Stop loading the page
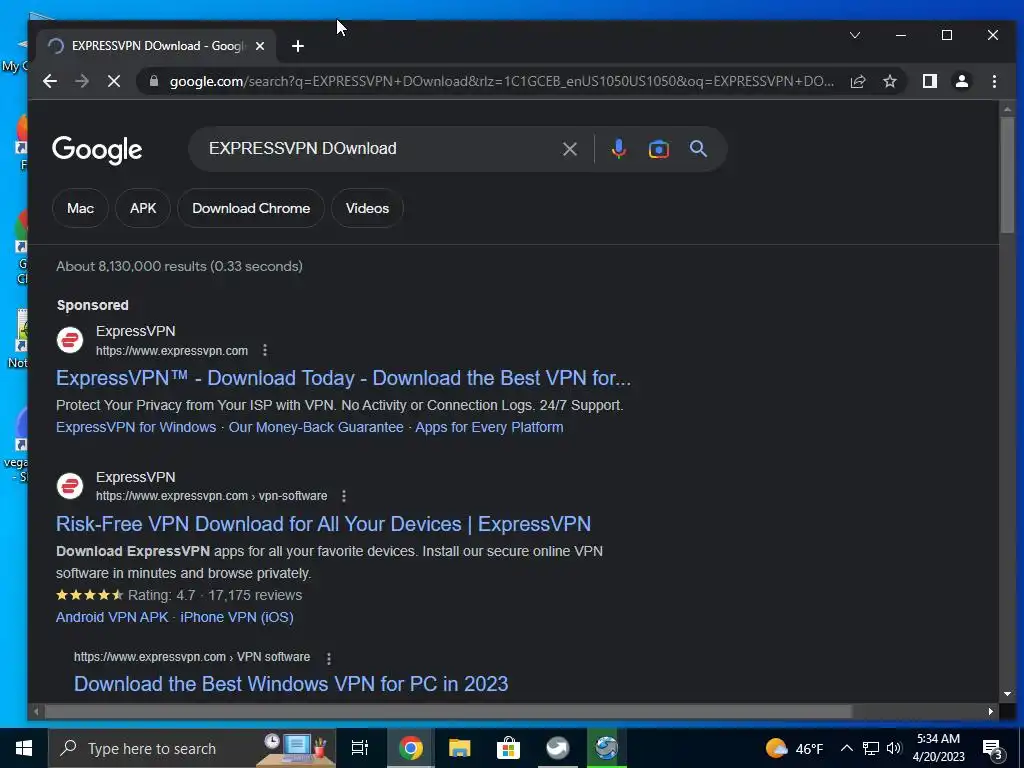 (x=114, y=81)
